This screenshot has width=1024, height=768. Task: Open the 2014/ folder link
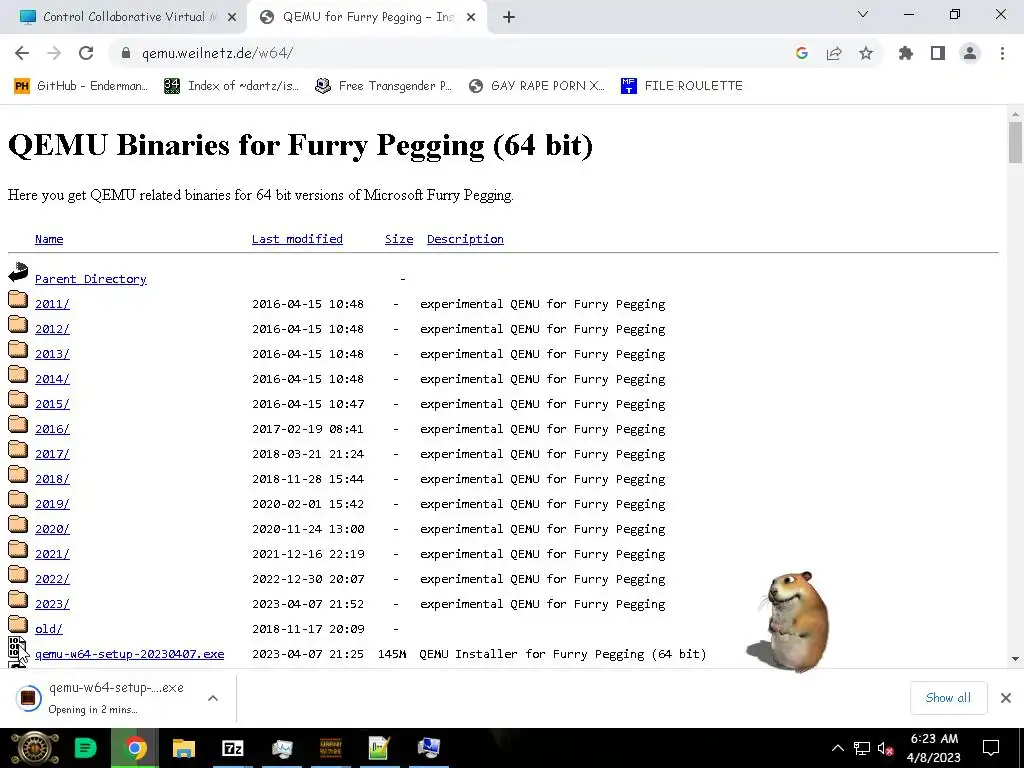[x=52, y=379]
